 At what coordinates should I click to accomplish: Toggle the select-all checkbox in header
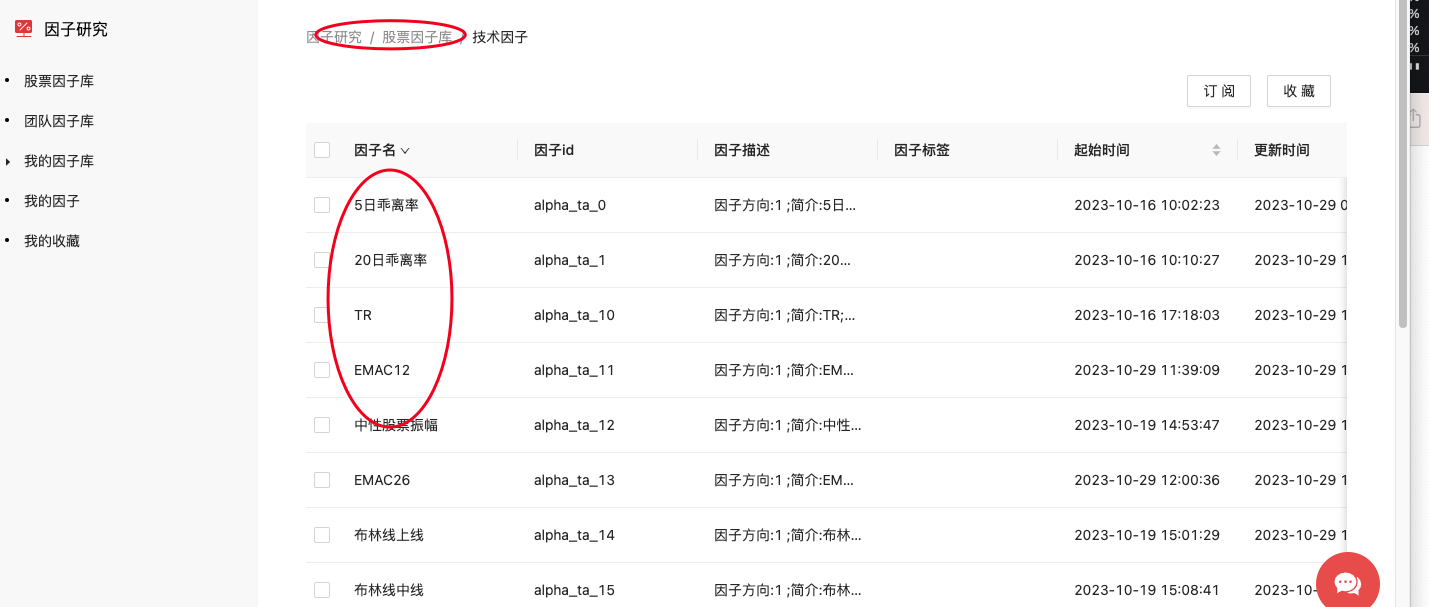pos(322,150)
